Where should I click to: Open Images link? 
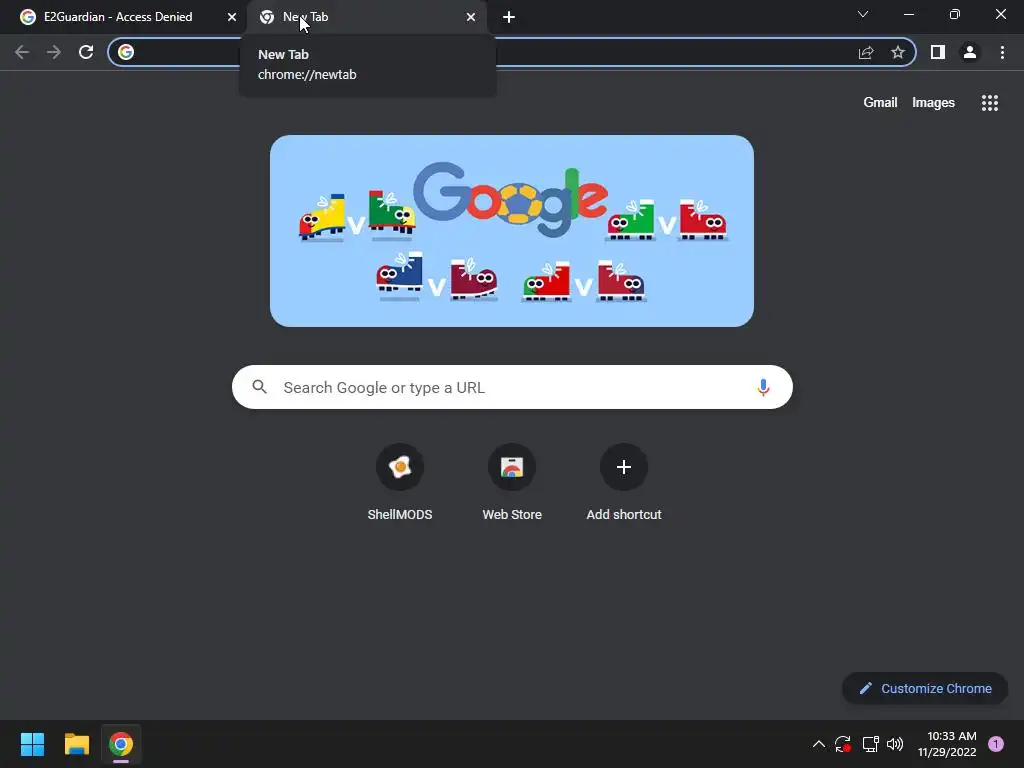933,103
